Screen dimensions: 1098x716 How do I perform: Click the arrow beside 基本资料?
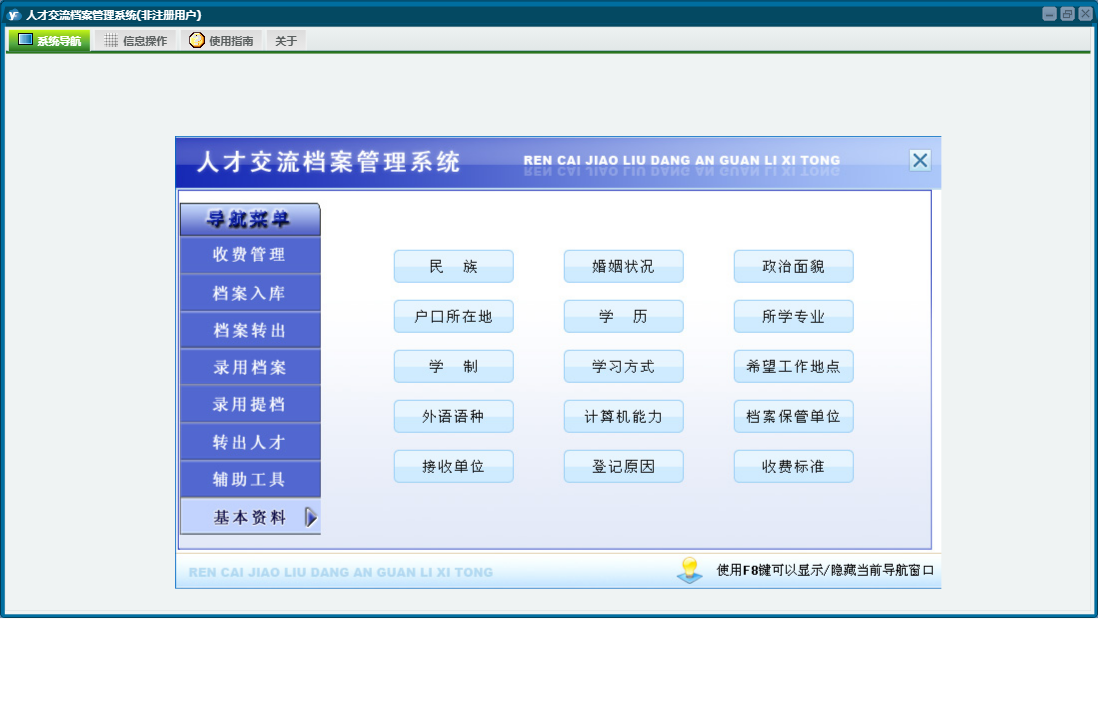click(311, 518)
